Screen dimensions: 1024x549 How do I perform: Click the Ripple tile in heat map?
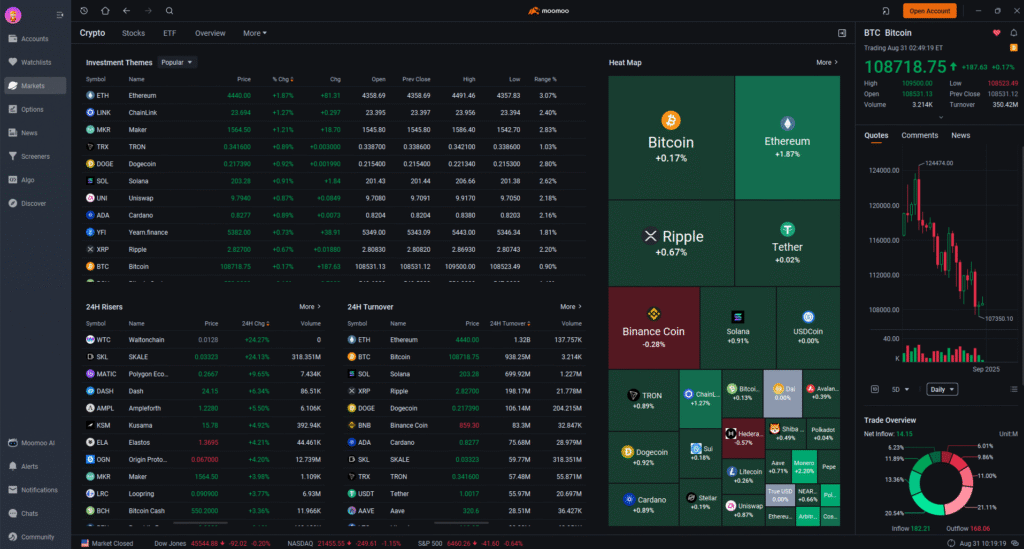(x=671, y=243)
